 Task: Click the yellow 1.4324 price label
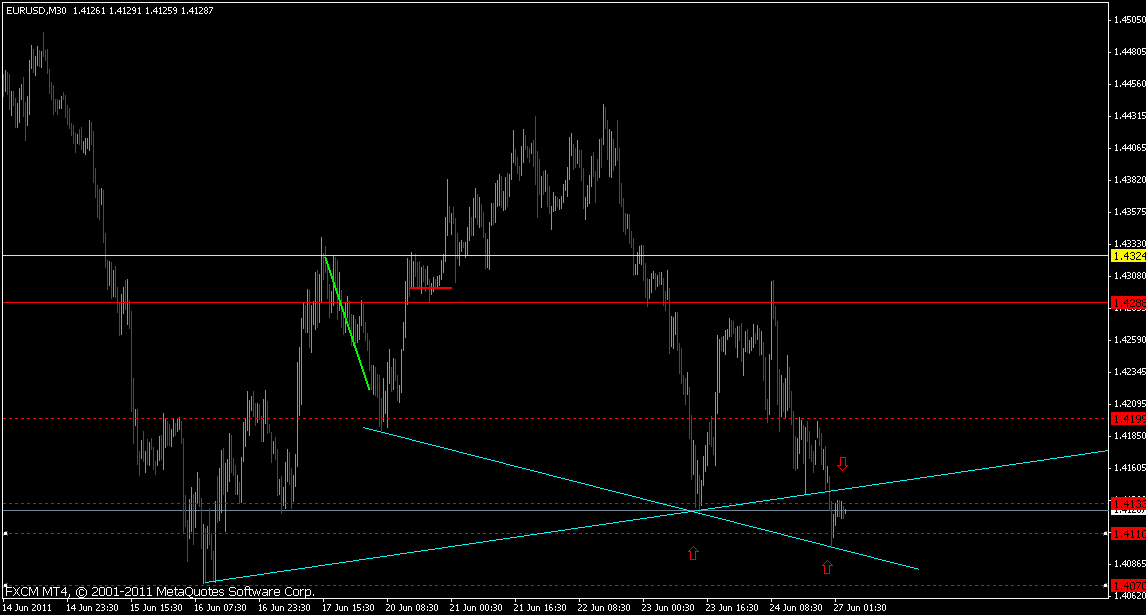coord(1126,256)
